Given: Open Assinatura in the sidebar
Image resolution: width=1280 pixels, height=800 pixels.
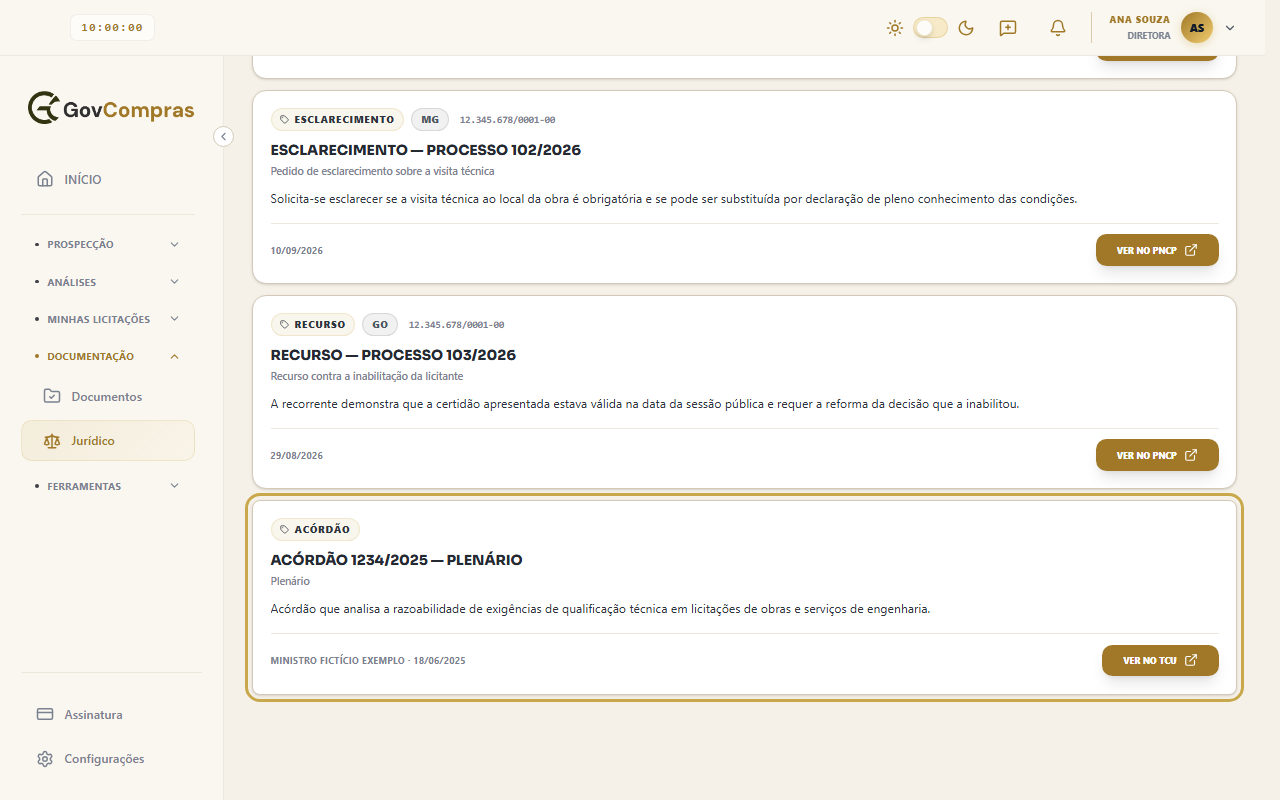Looking at the screenshot, I should [107, 715].
